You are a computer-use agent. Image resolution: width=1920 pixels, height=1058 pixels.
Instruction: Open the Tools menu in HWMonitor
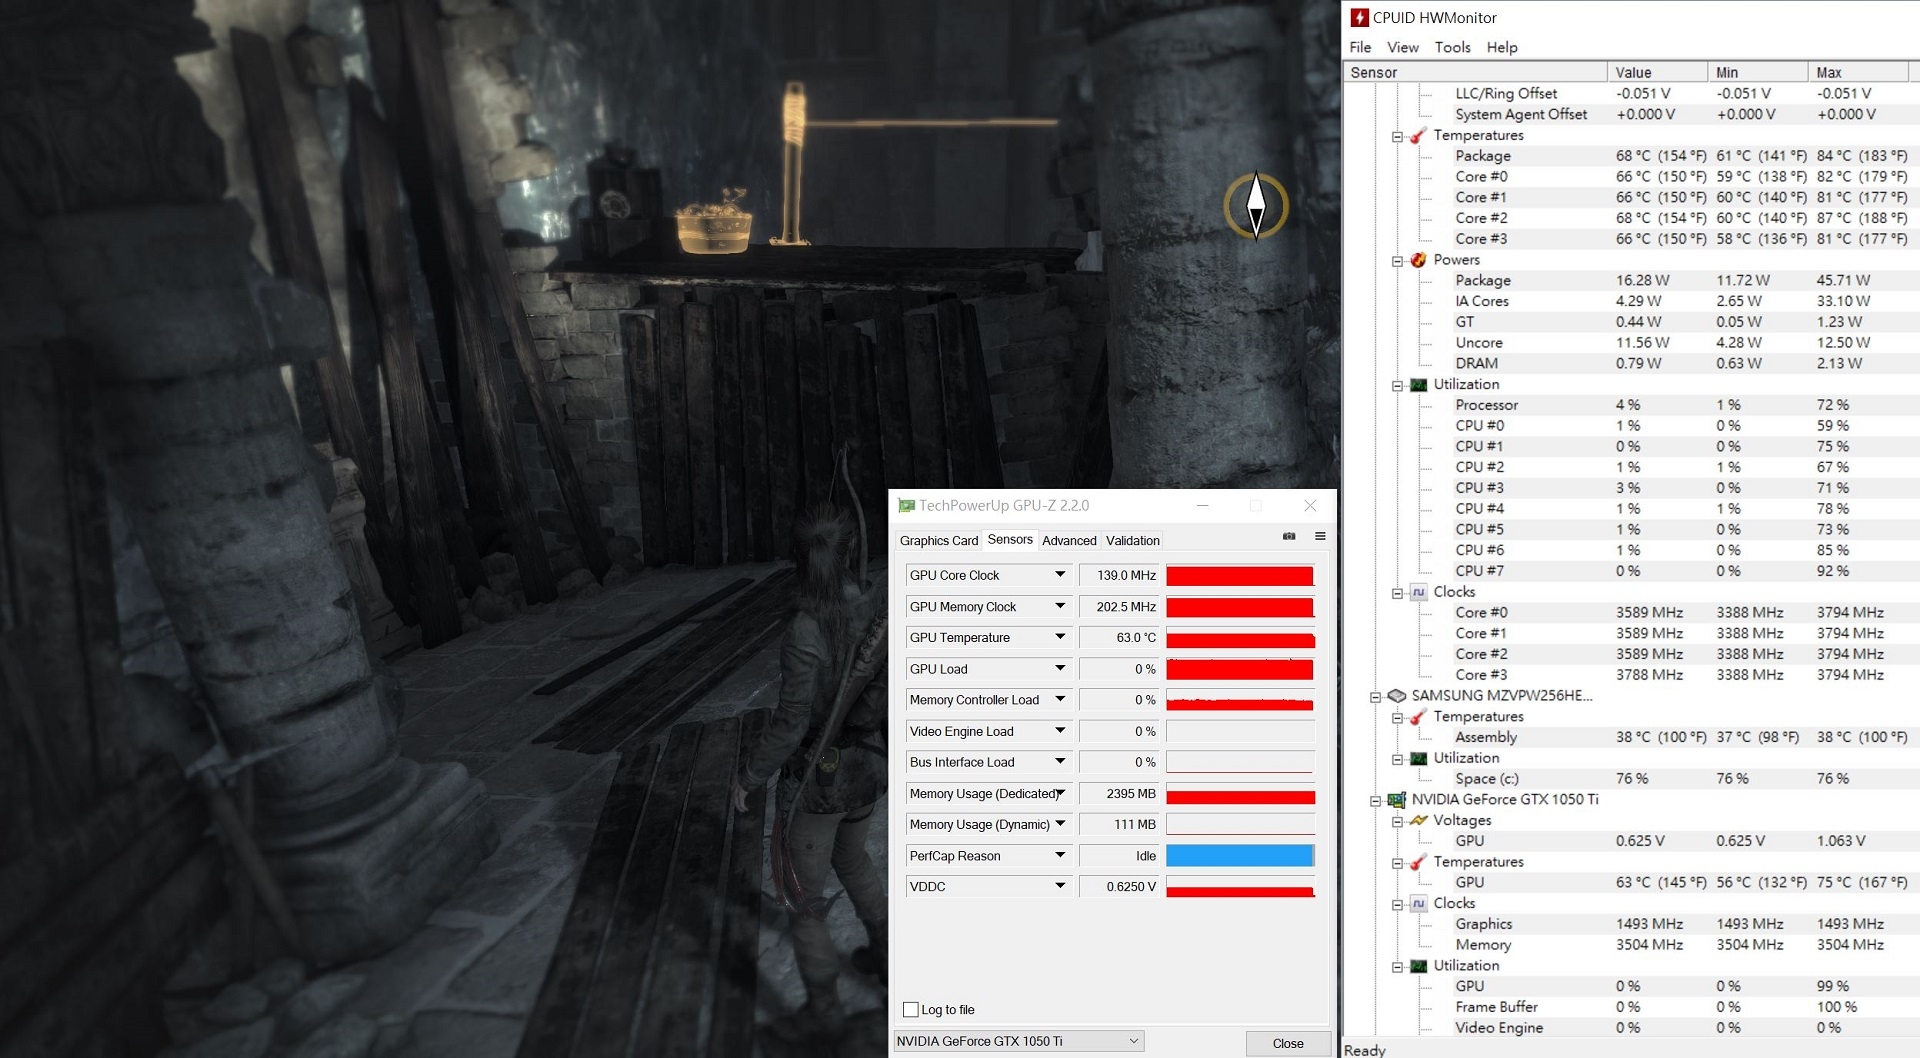[1452, 47]
